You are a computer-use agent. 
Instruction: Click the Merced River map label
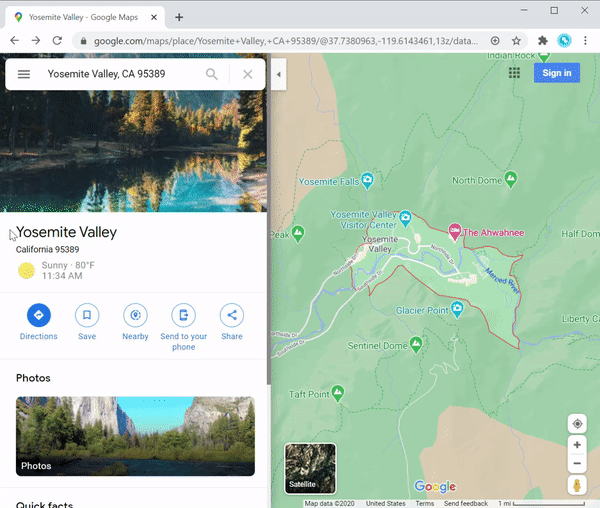(x=502, y=280)
